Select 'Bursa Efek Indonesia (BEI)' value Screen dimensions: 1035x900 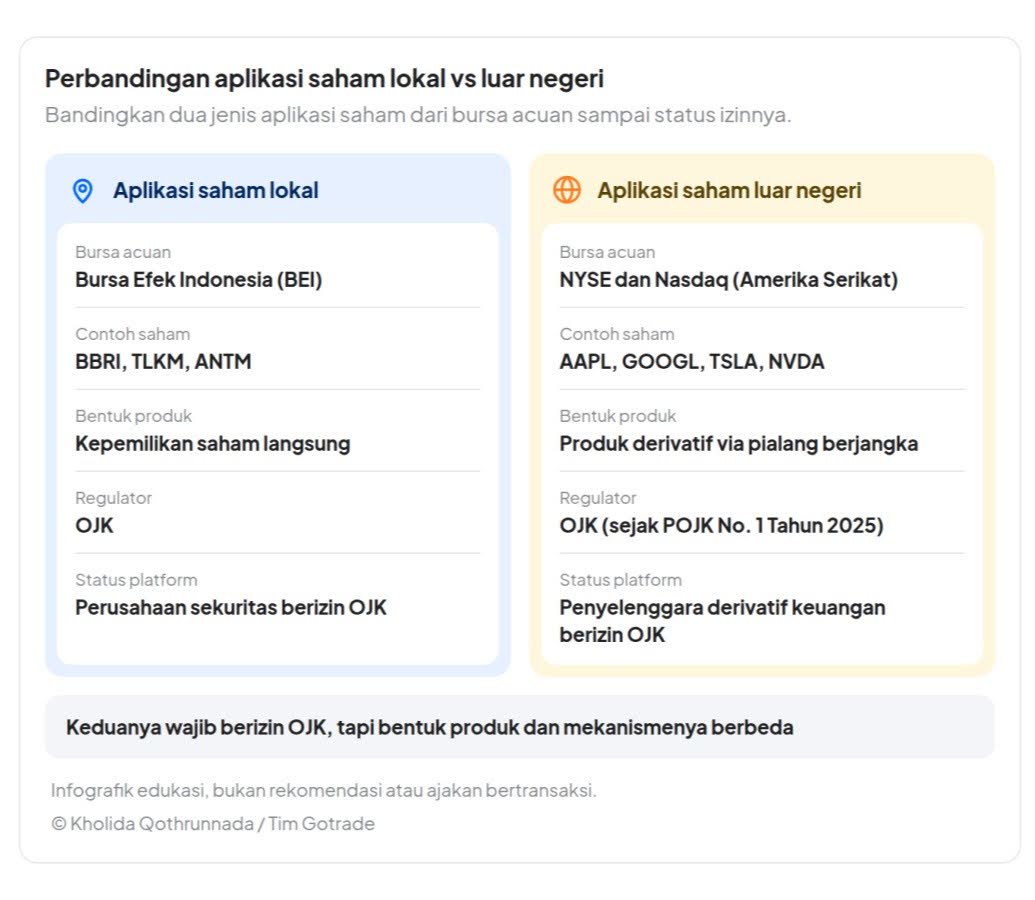[x=199, y=280]
